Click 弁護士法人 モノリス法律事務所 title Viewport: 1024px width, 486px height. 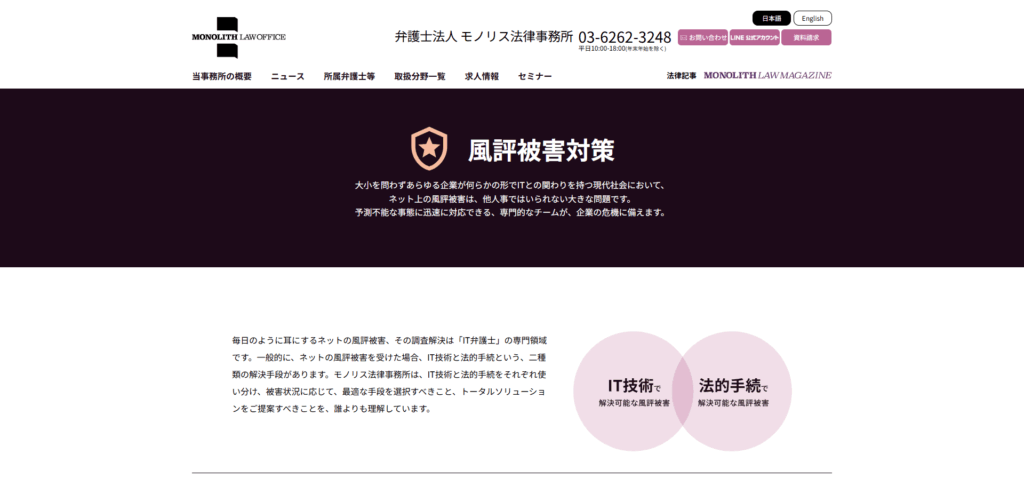[483, 37]
